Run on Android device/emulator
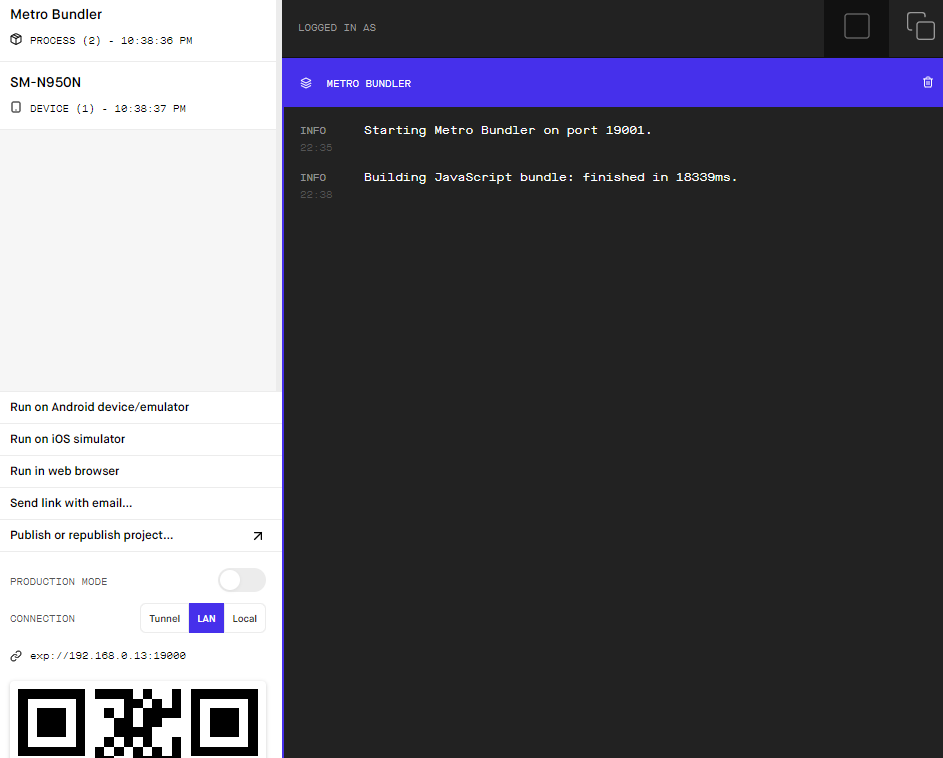Image resolution: width=943 pixels, height=758 pixels. [x=141, y=407]
